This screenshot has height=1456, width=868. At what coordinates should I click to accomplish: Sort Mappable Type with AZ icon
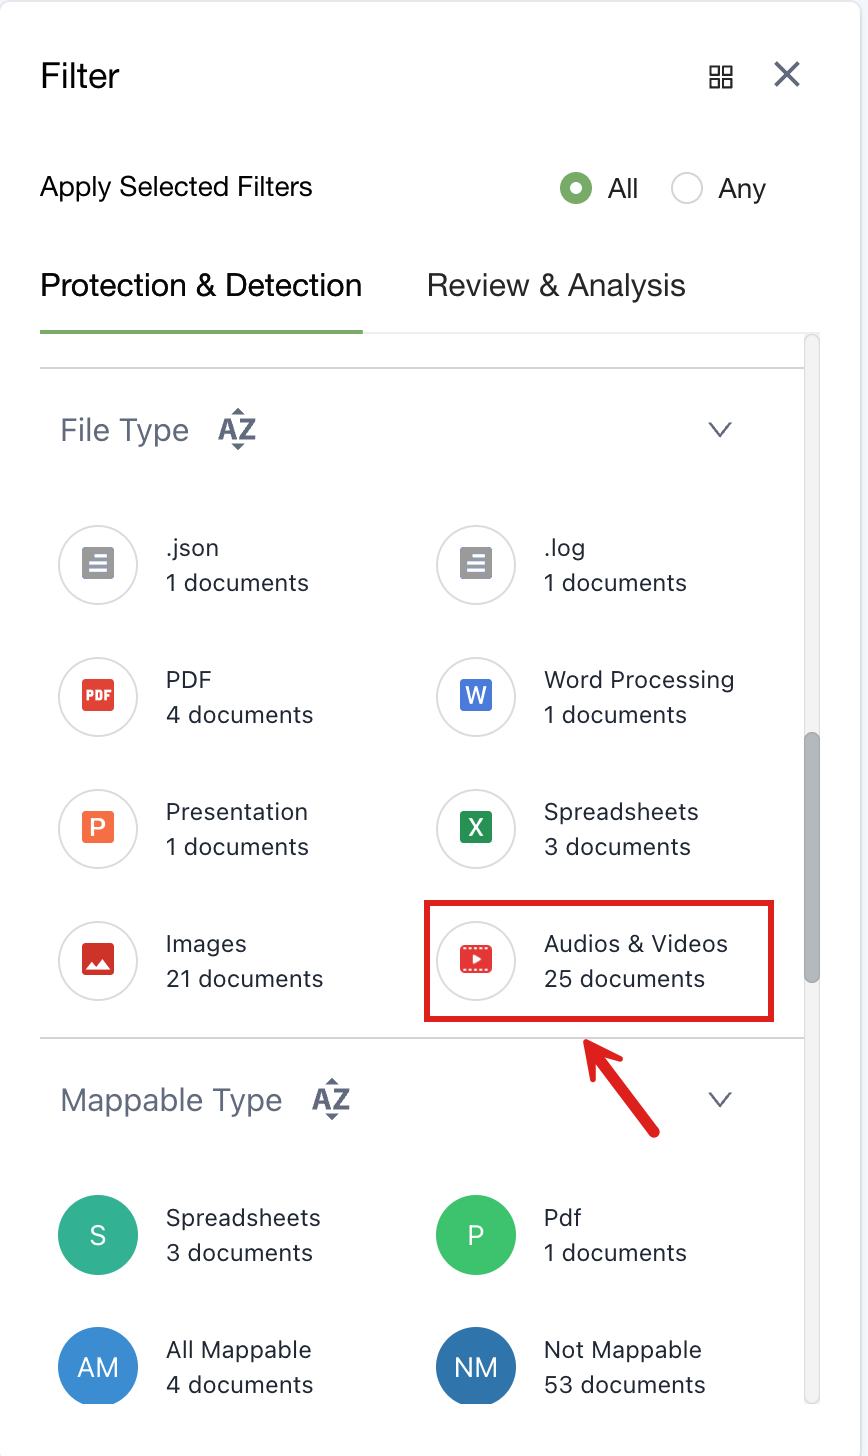point(331,1100)
